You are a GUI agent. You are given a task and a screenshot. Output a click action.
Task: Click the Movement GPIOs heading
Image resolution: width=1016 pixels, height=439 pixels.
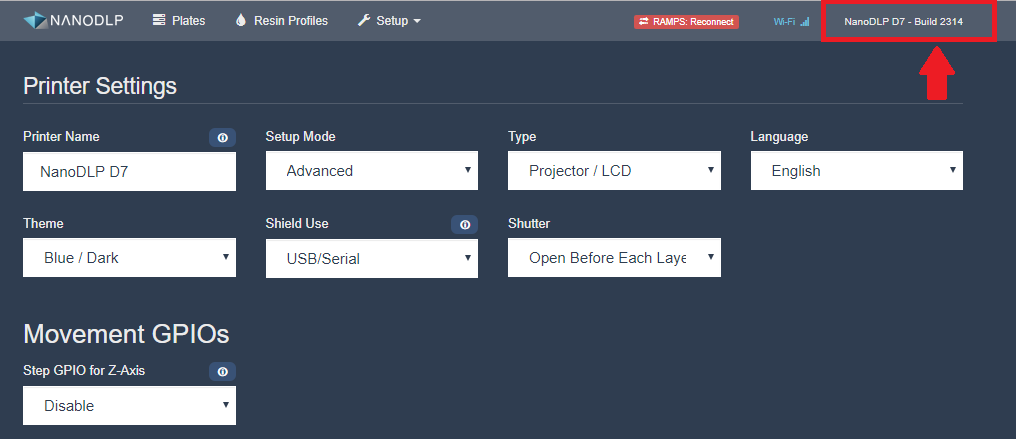126,335
